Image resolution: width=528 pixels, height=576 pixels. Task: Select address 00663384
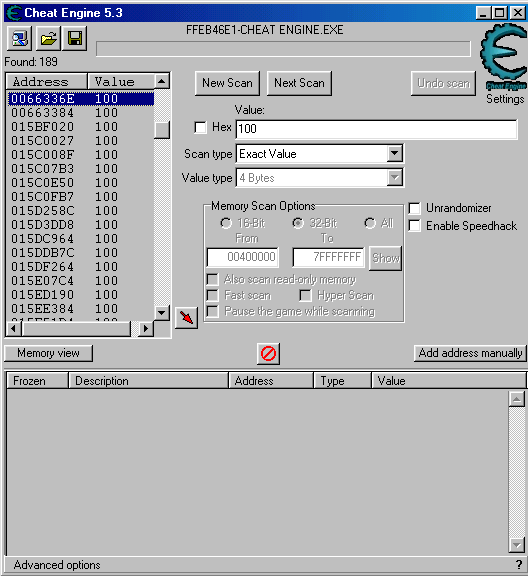(80, 113)
